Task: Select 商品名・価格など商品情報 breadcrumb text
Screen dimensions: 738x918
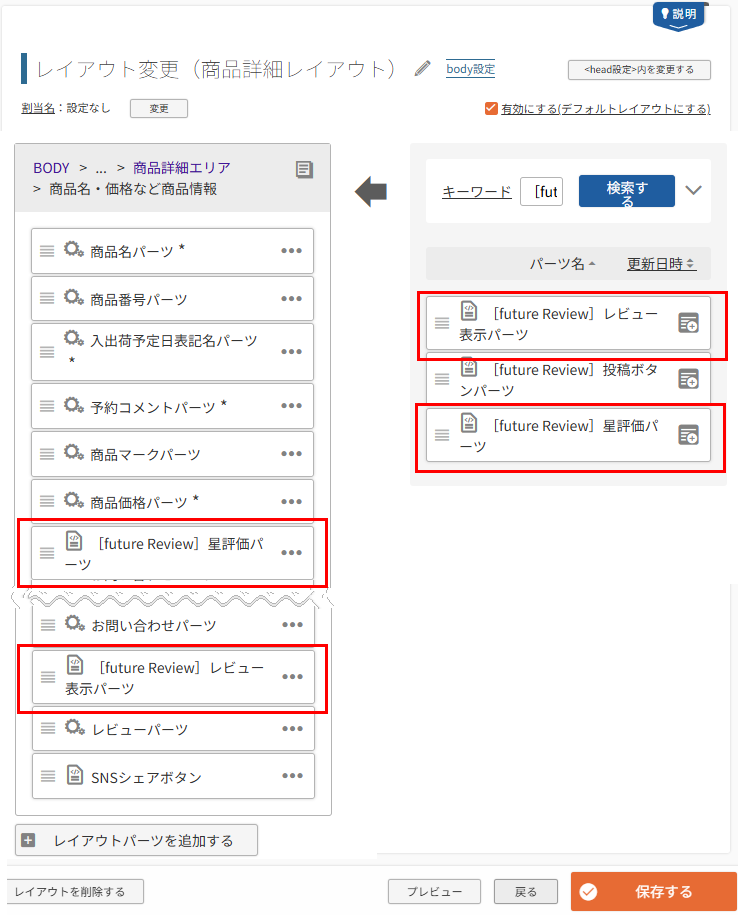Action: tap(133, 189)
